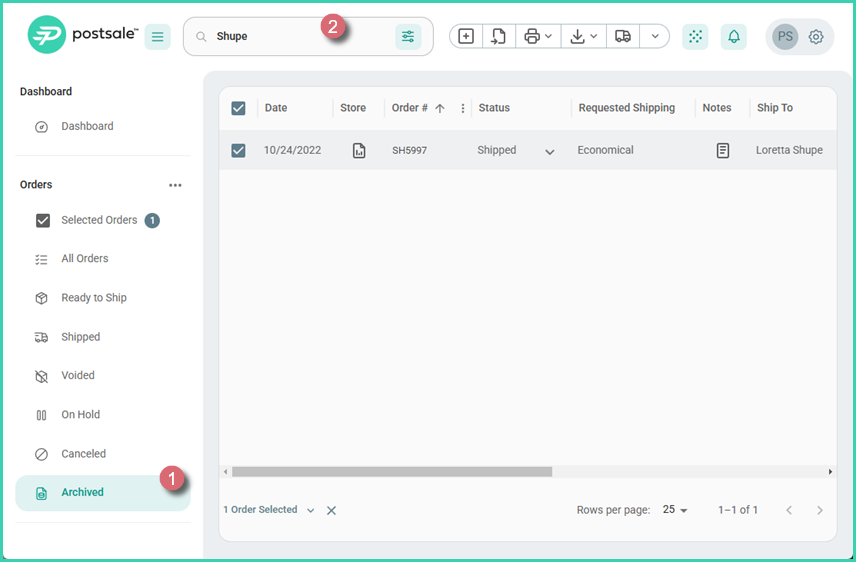
Task: Click the store icon in order row
Action: click(359, 151)
